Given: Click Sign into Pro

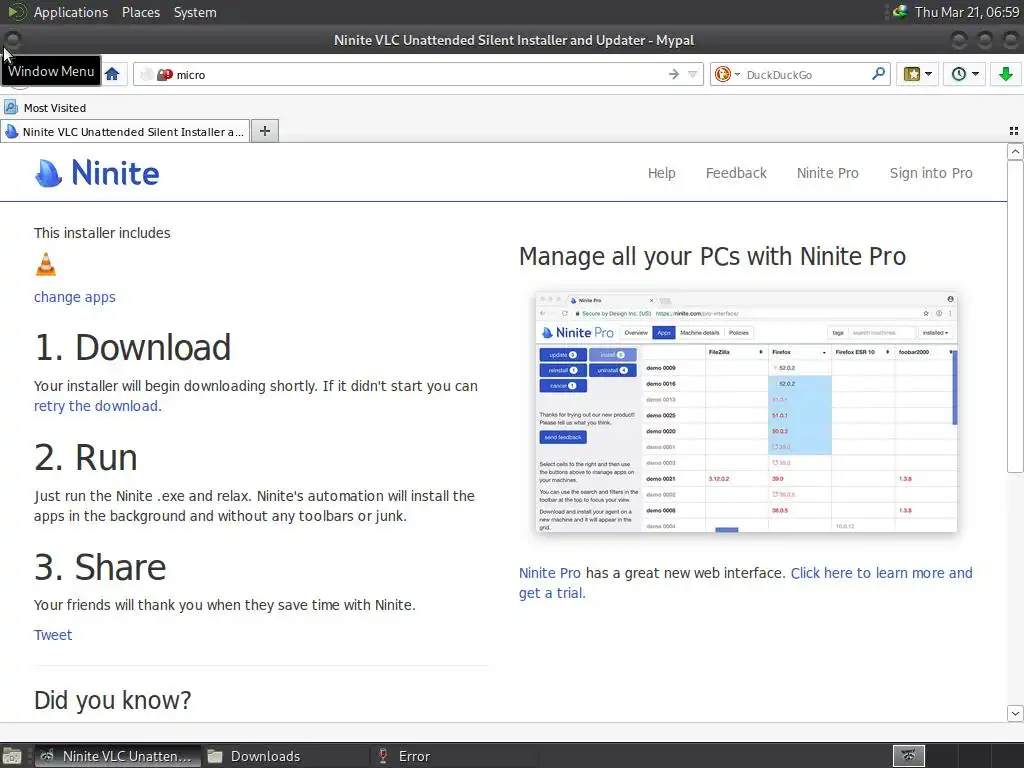Looking at the screenshot, I should 931,173.
